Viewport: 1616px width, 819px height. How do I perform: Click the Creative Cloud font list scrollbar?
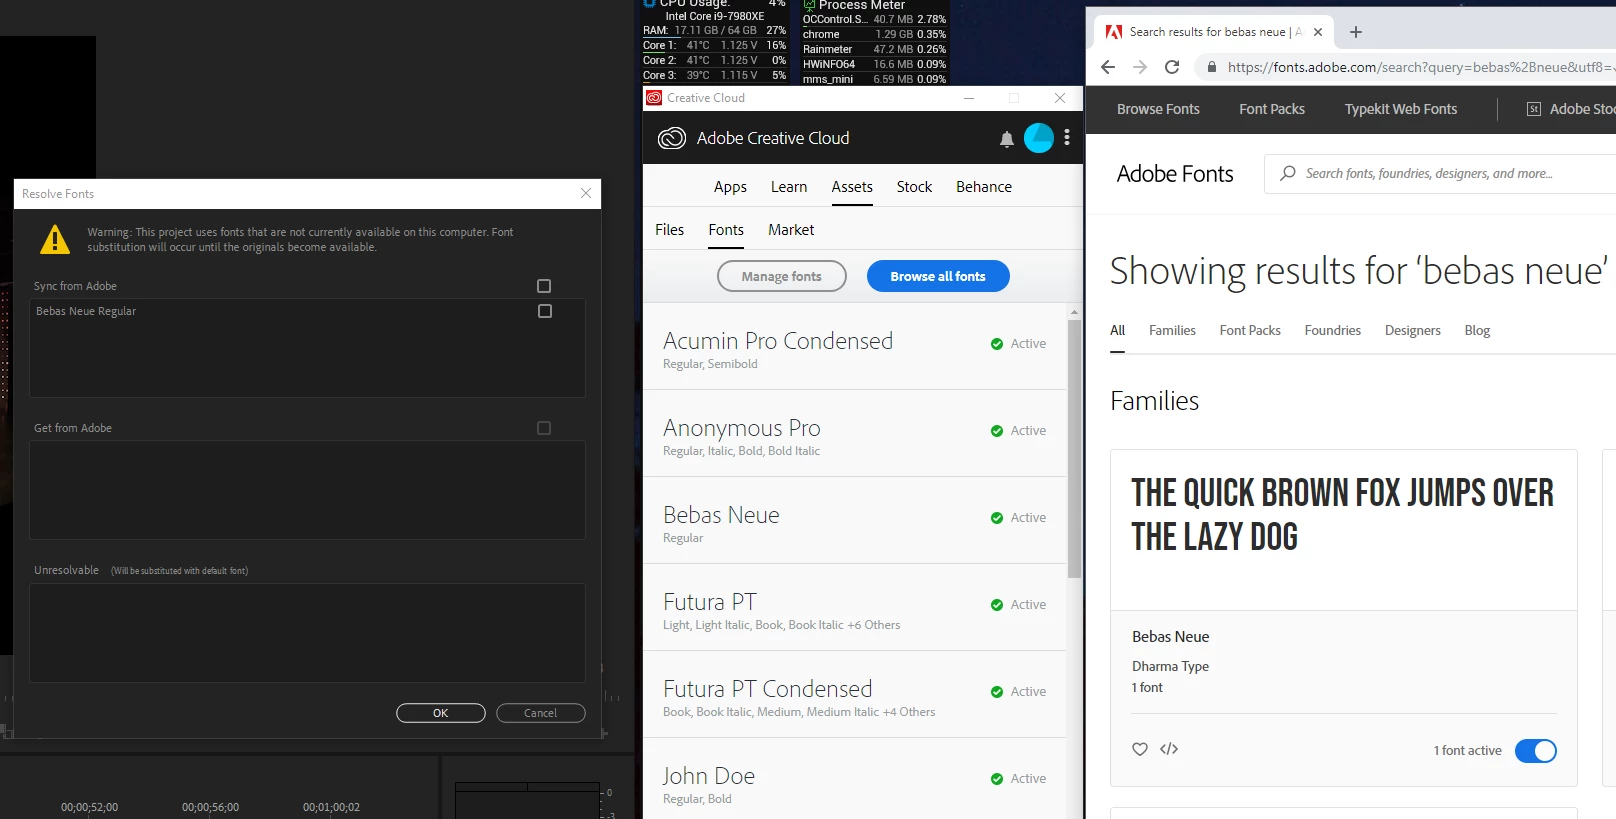tap(1074, 448)
